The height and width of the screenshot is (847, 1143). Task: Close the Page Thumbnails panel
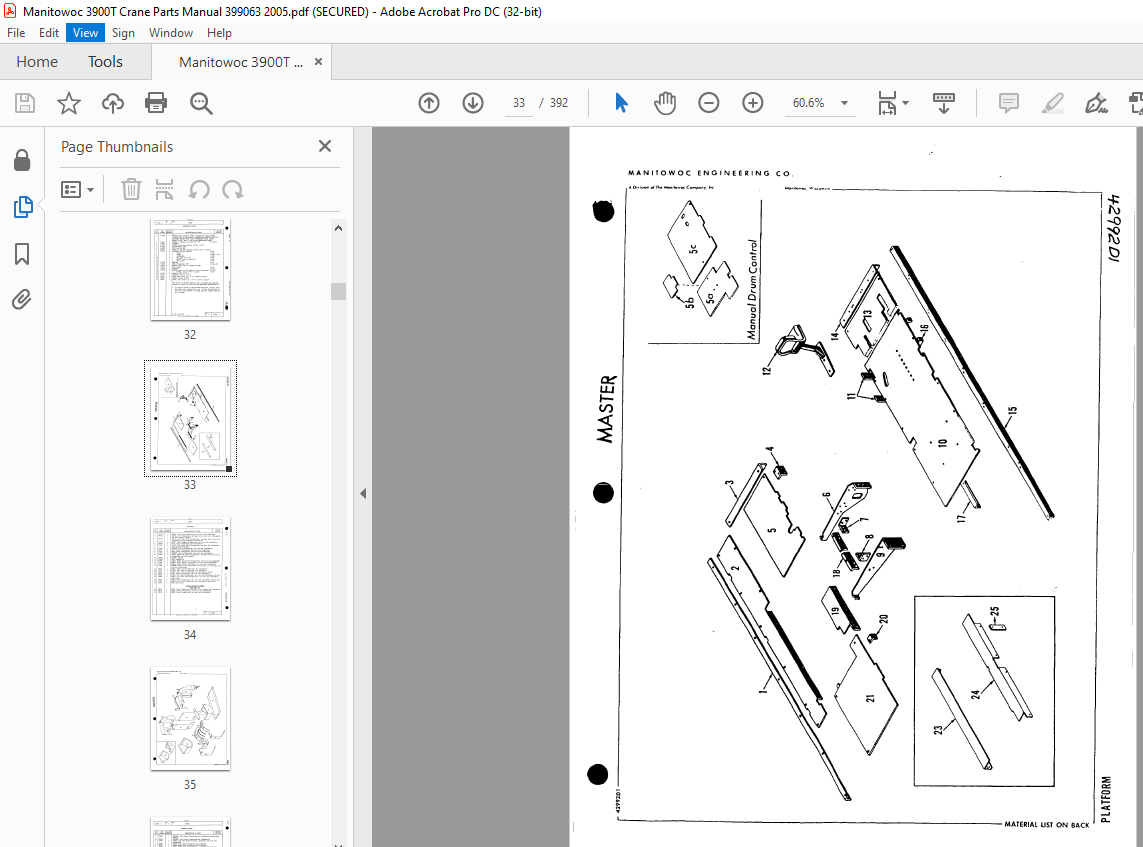click(325, 147)
